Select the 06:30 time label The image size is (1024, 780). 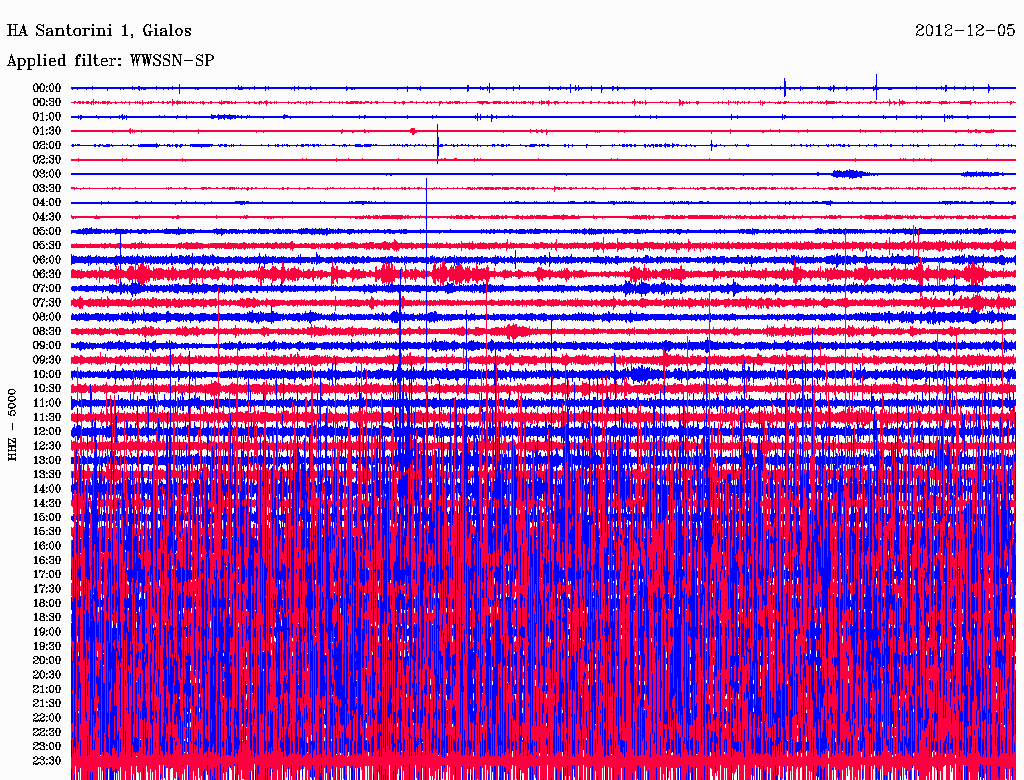pyautogui.click(x=47, y=274)
